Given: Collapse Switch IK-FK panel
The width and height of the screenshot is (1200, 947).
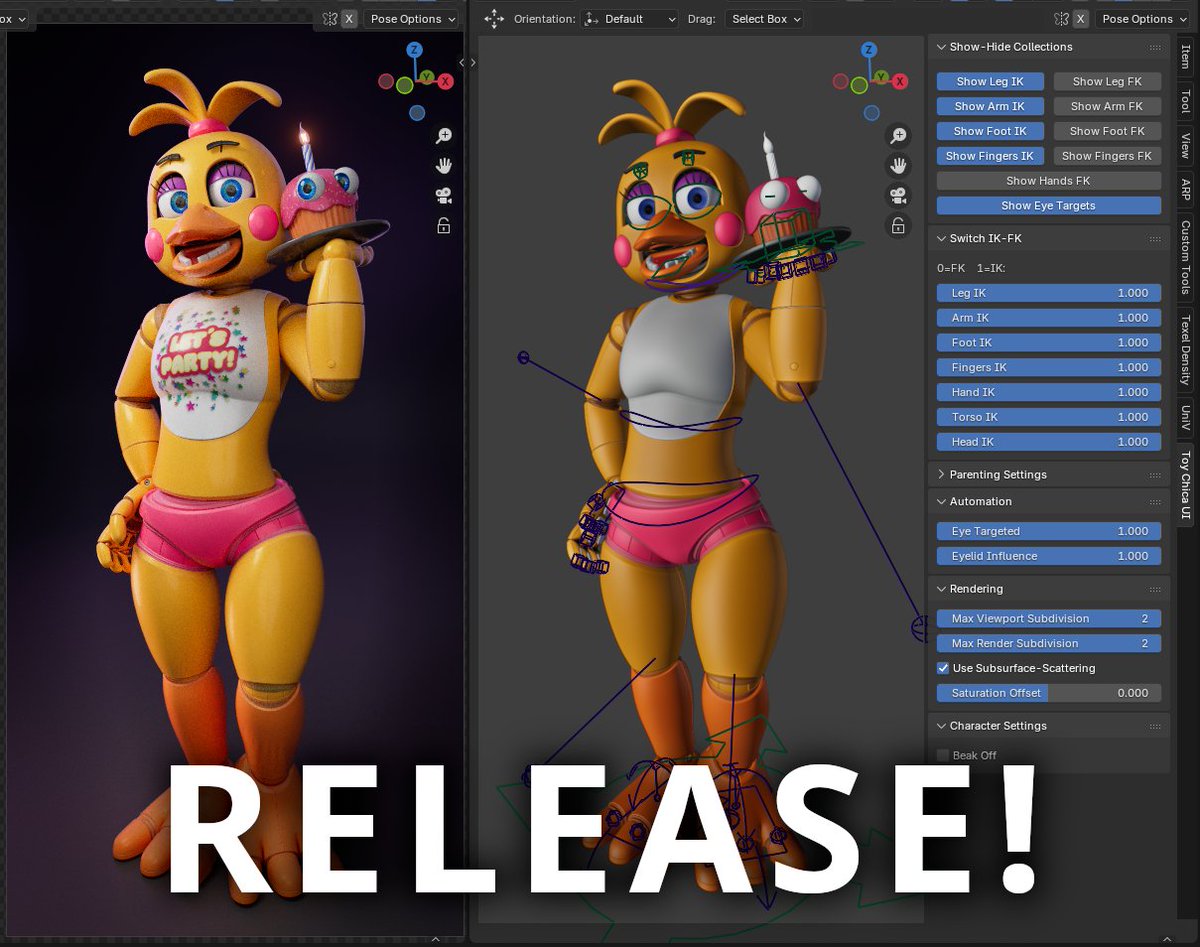Looking at the screenshot, I should coord(941,238).
